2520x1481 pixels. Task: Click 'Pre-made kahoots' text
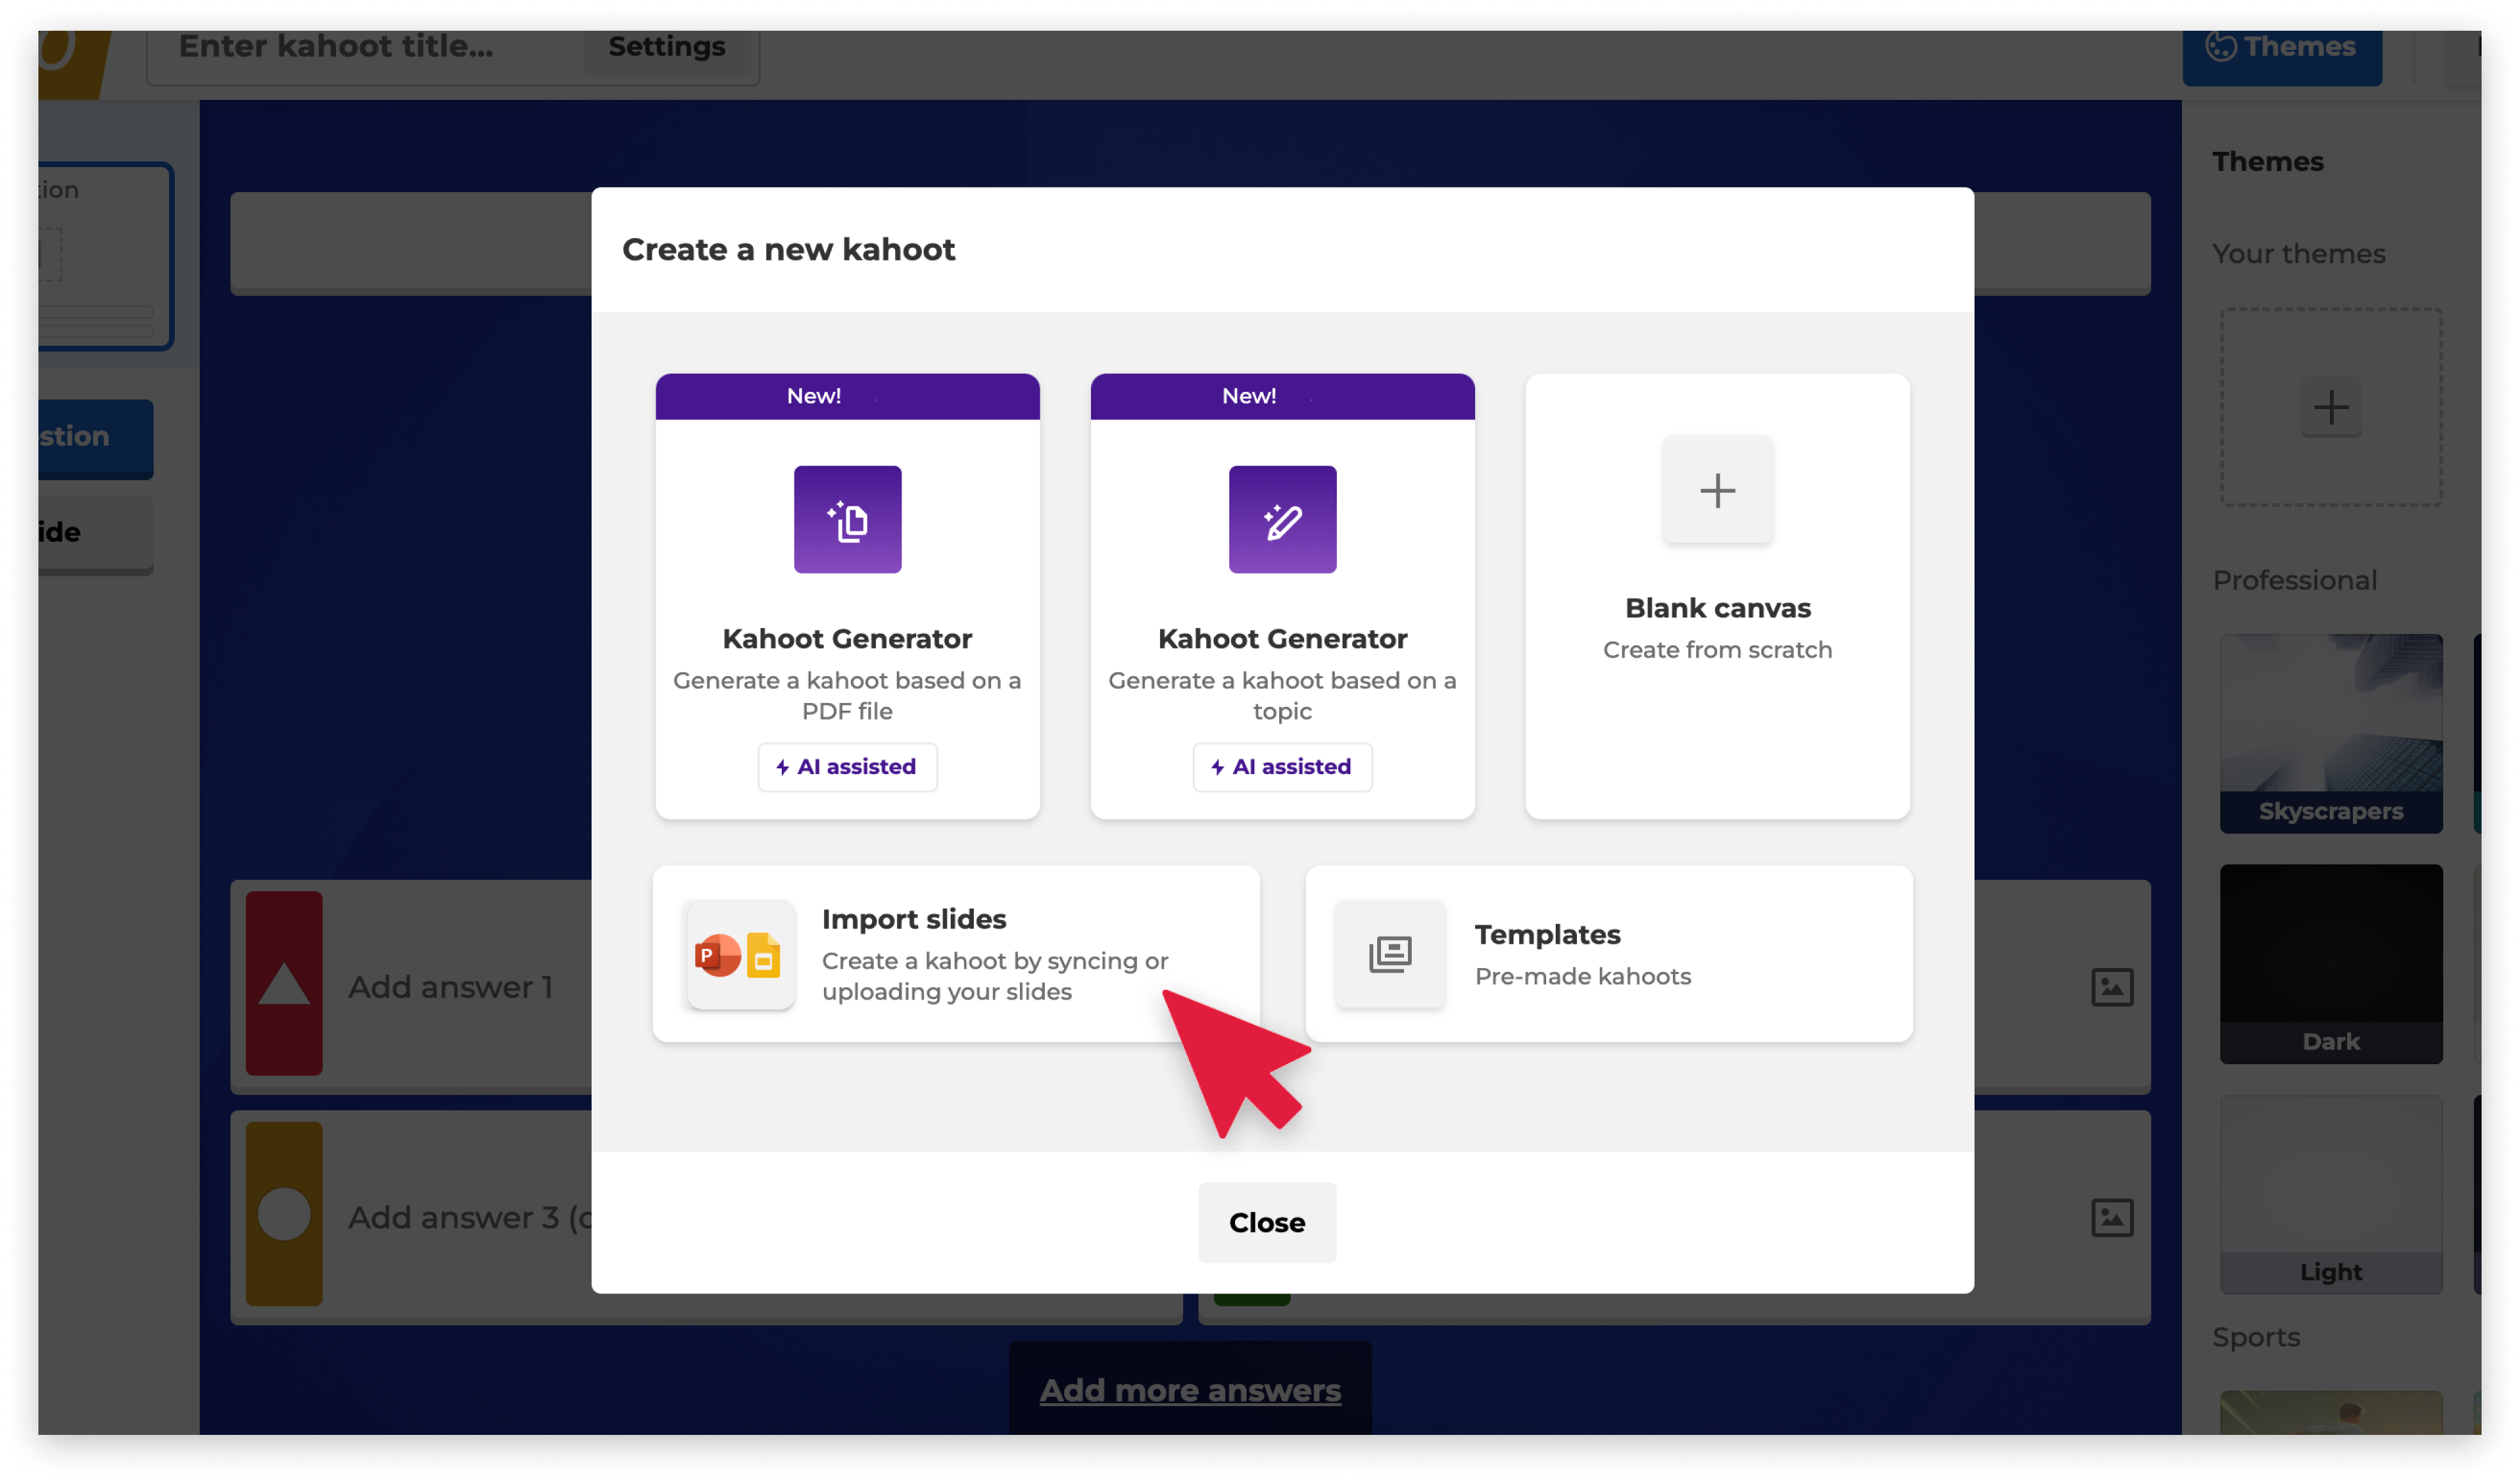(x=1583, y=976)
